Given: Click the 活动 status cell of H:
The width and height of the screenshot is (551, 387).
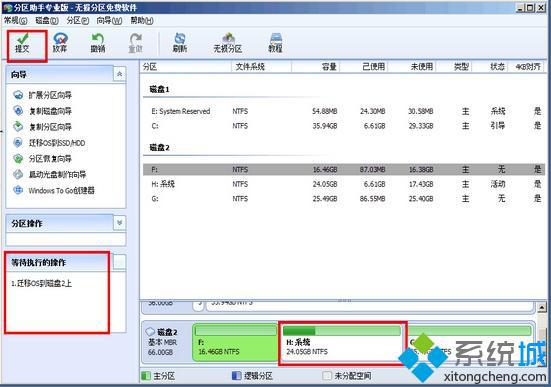Looking at the screenshot, I should click(x=498, y=184).
